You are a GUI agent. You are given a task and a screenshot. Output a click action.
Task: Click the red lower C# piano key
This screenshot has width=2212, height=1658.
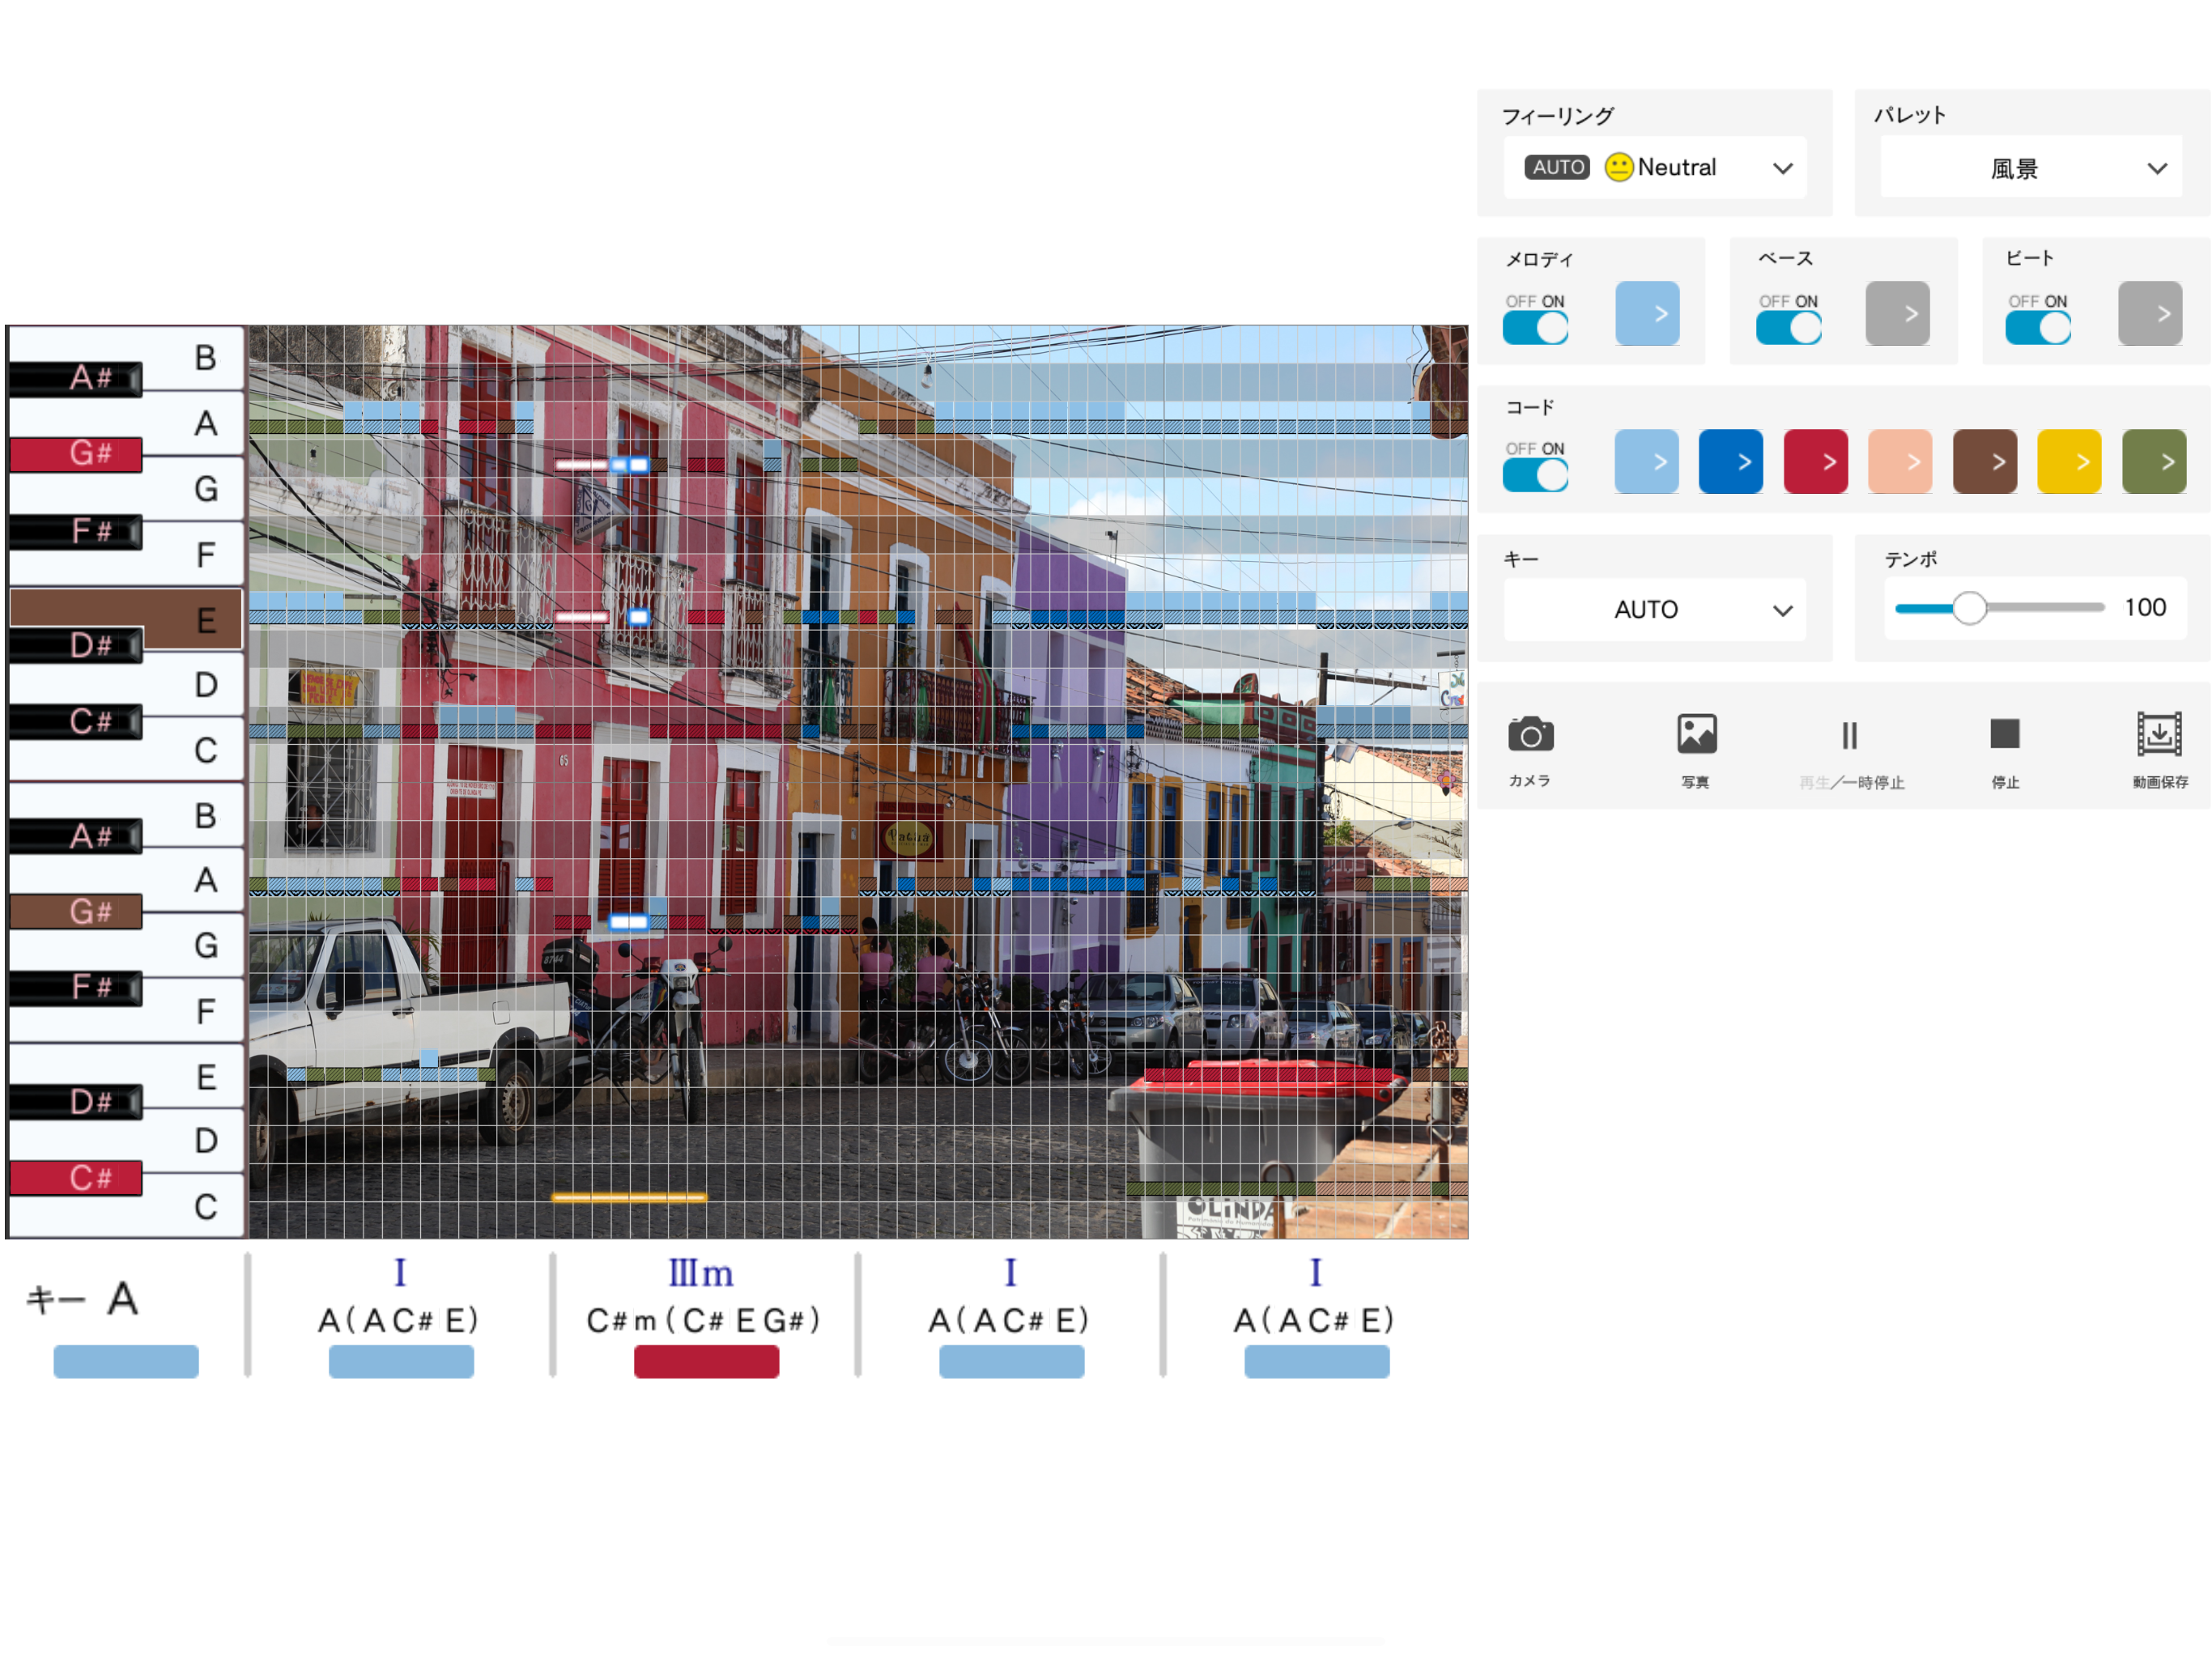(76, 1178)
